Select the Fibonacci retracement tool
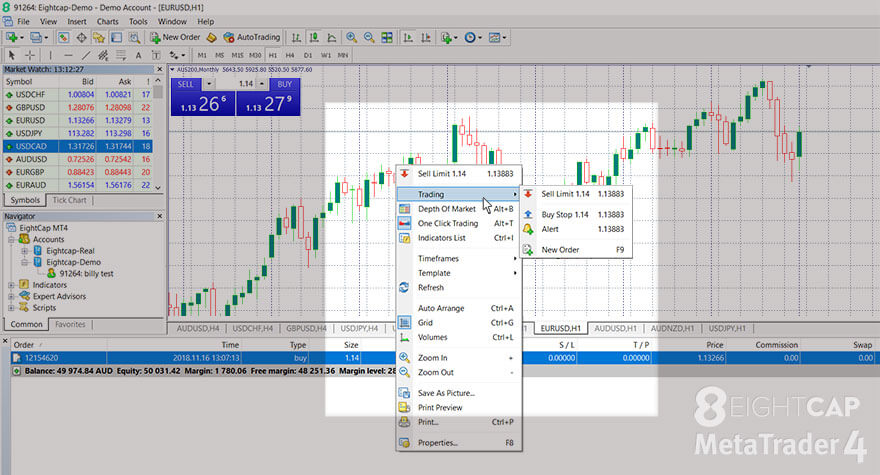The height and width of the screenshot is (475, 880). coord(121,55)
